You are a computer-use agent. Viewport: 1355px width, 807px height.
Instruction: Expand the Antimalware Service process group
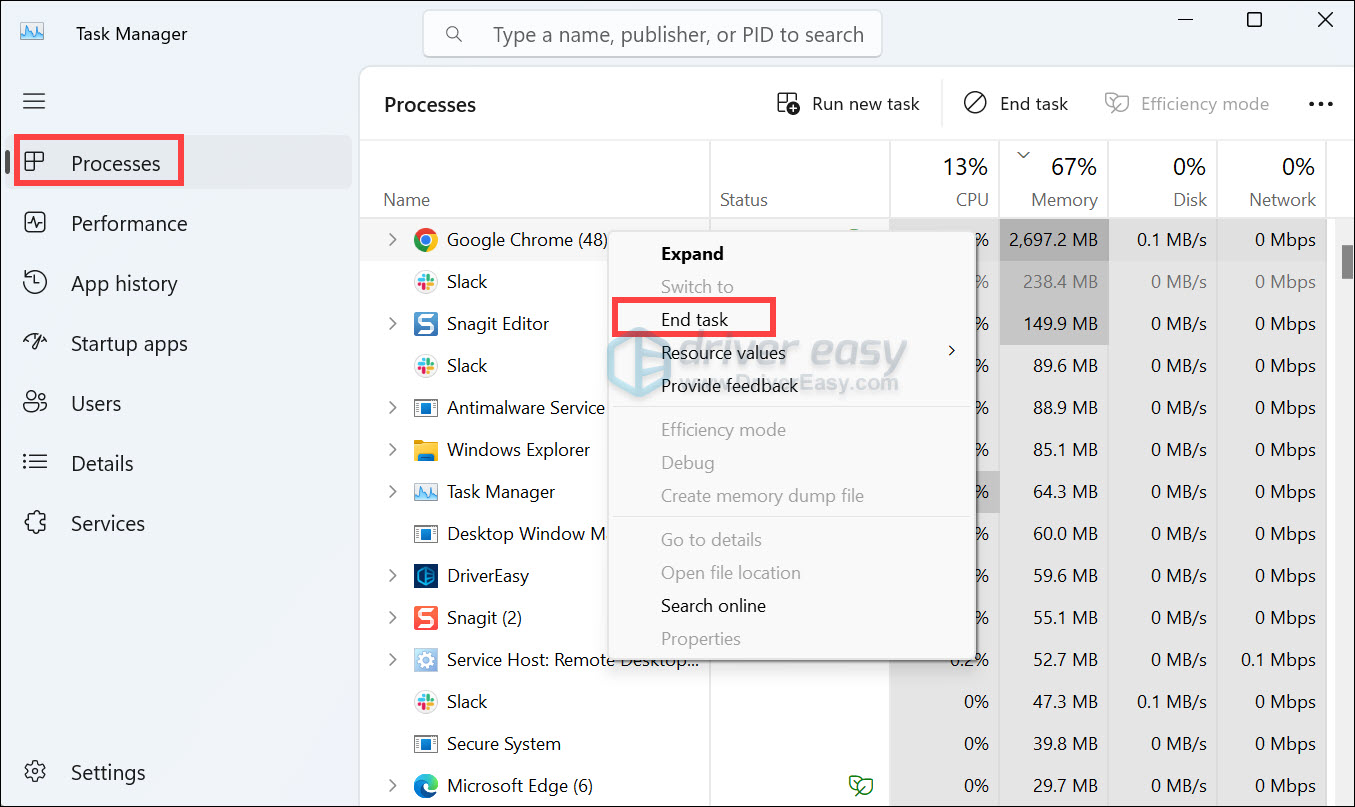click(x=392, y=408)
